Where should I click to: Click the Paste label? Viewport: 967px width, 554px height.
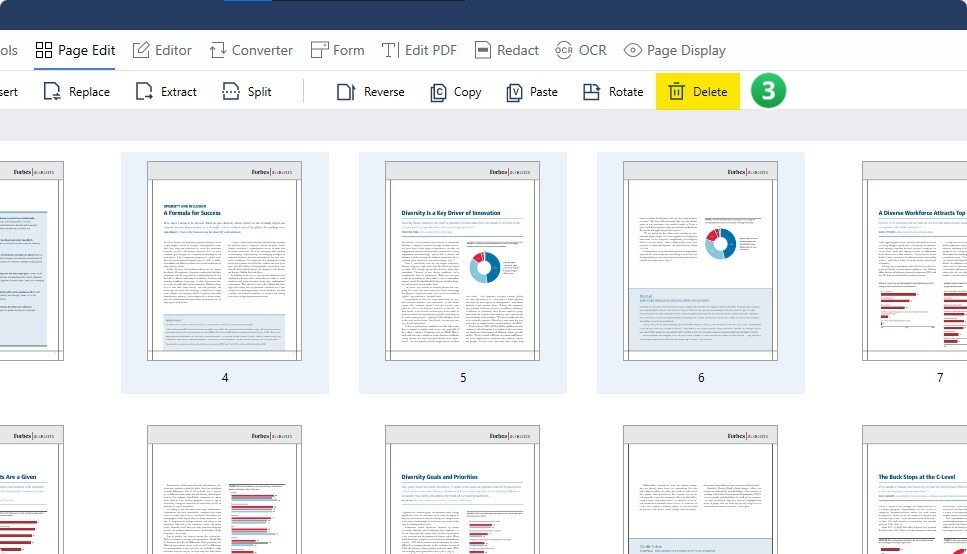(x=544, y=92)
